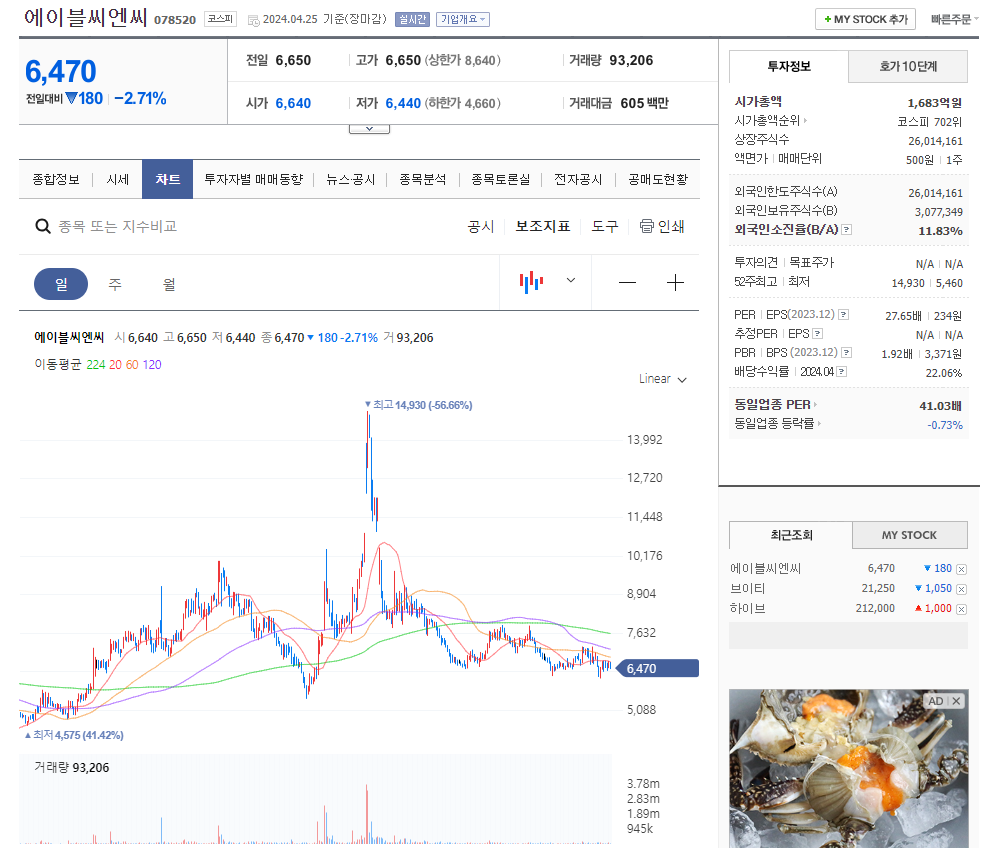Open 종목토론실 tab

tap(501, 180)
